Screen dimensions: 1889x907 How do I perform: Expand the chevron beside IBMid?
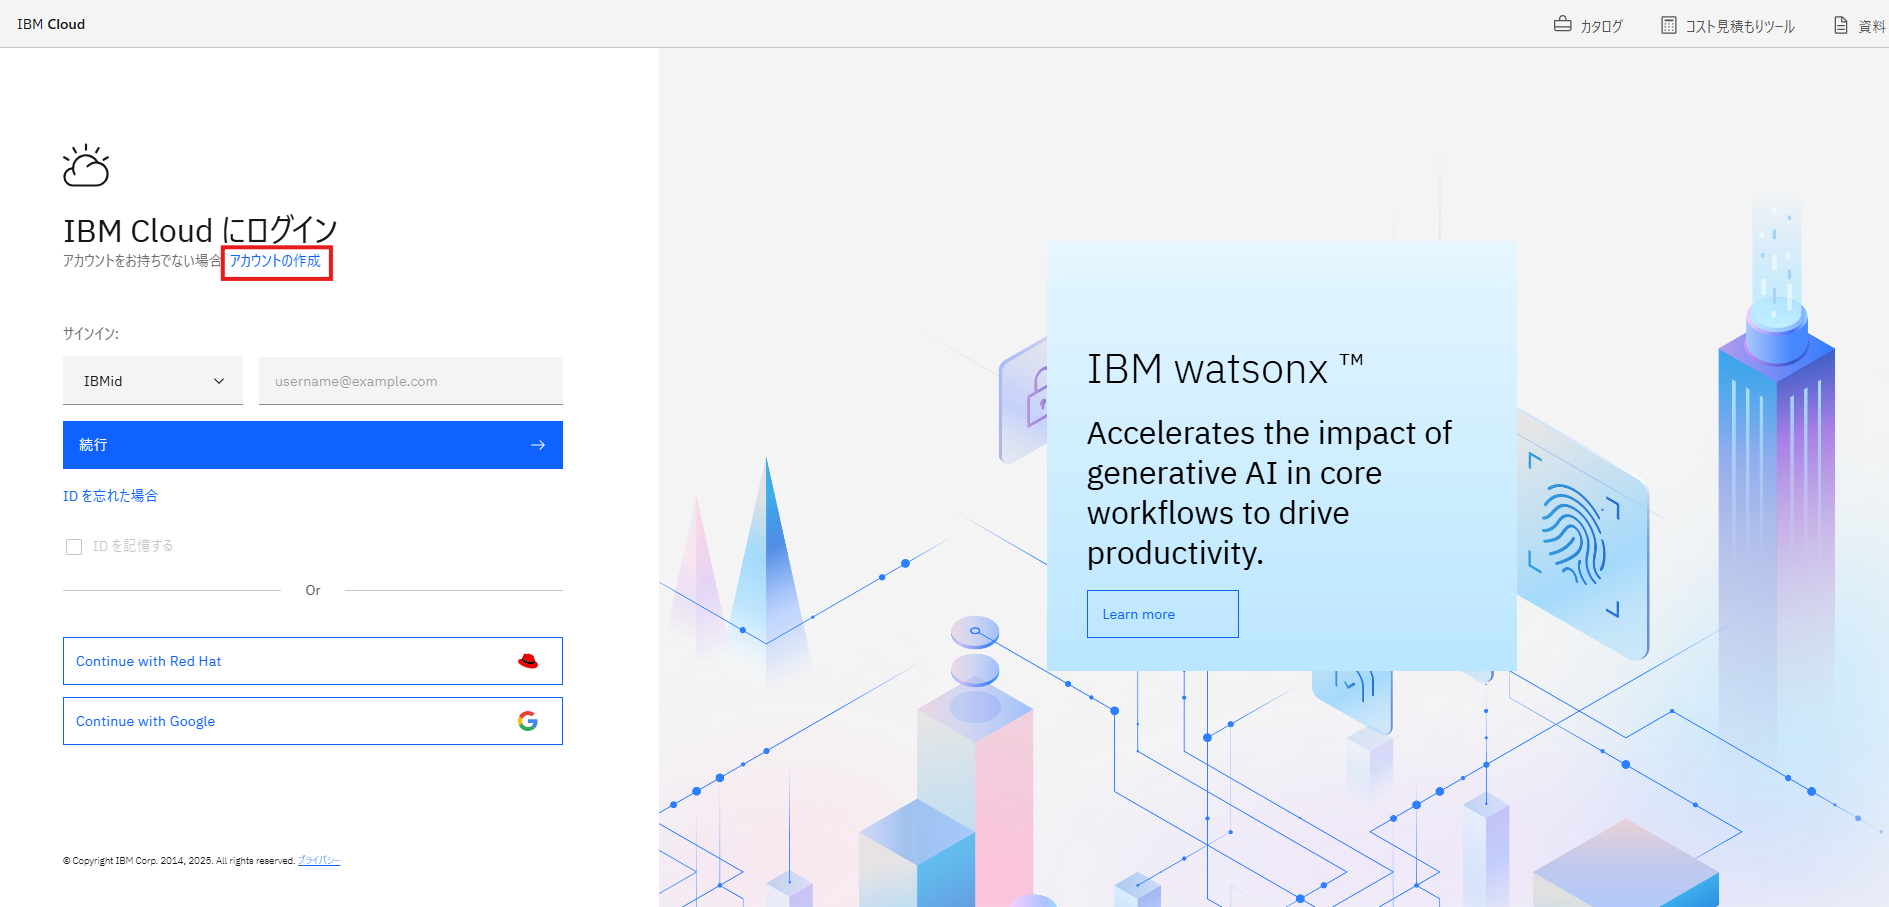pos(219,381)
